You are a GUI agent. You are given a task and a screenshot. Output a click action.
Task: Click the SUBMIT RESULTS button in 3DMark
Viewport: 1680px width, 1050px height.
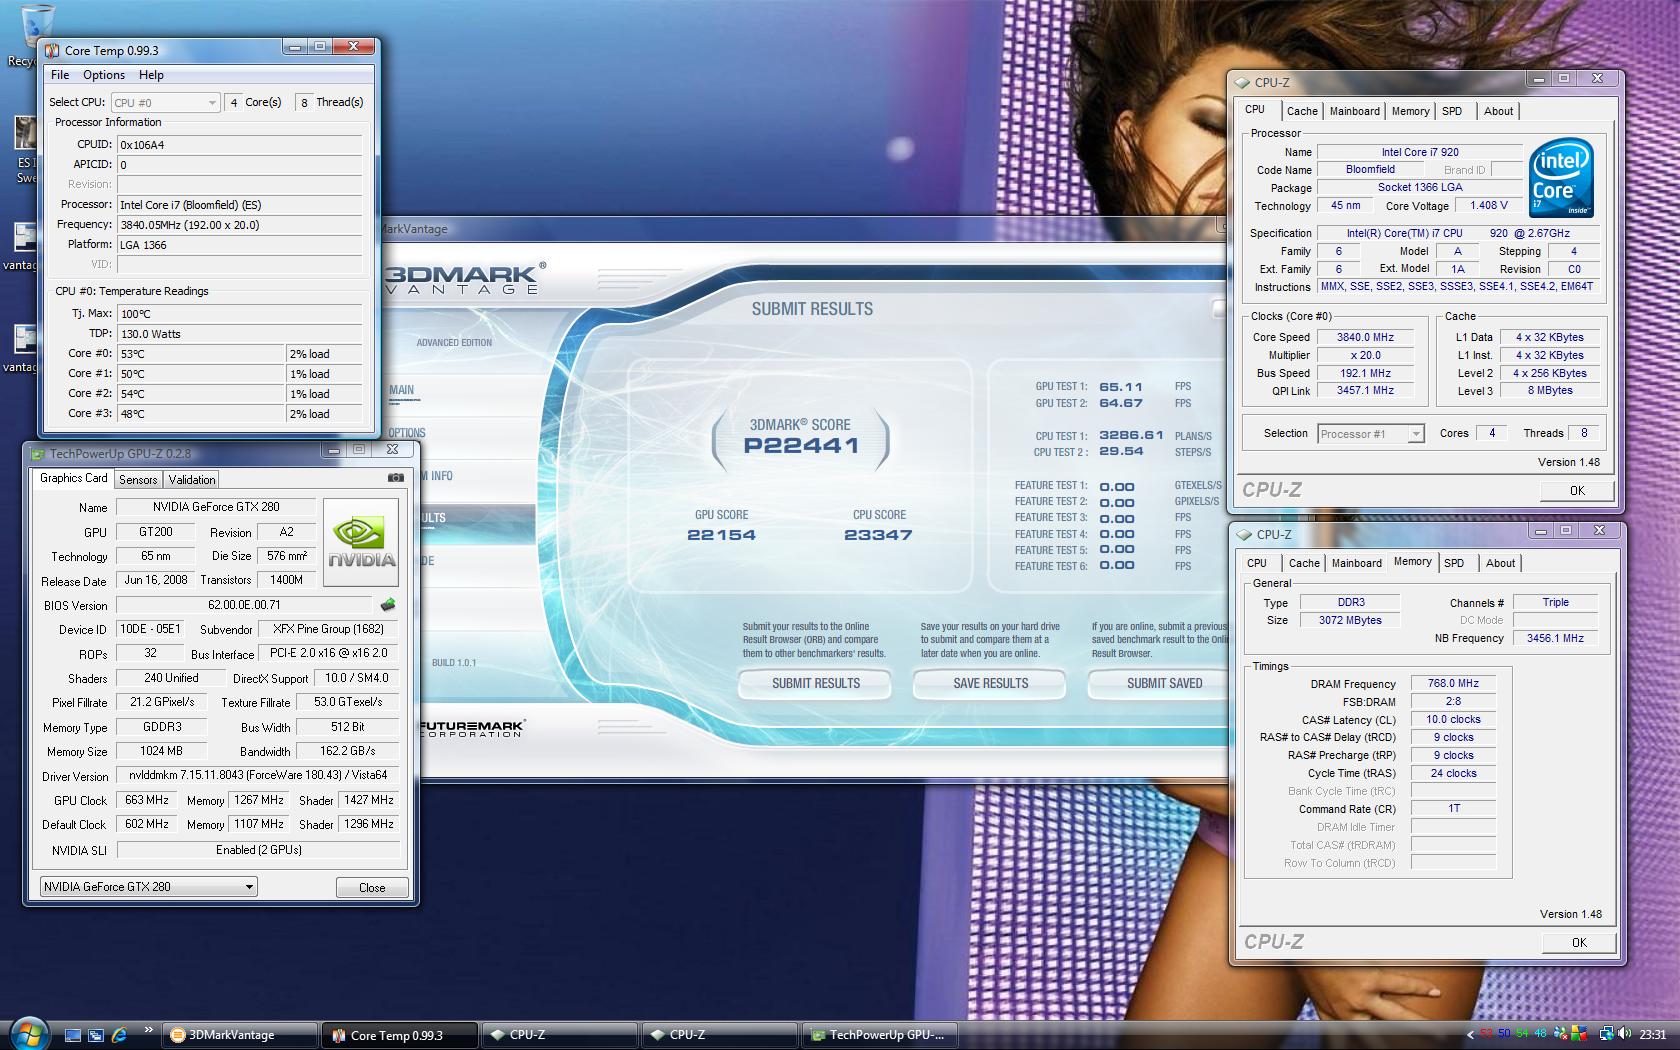pos(816,683)
